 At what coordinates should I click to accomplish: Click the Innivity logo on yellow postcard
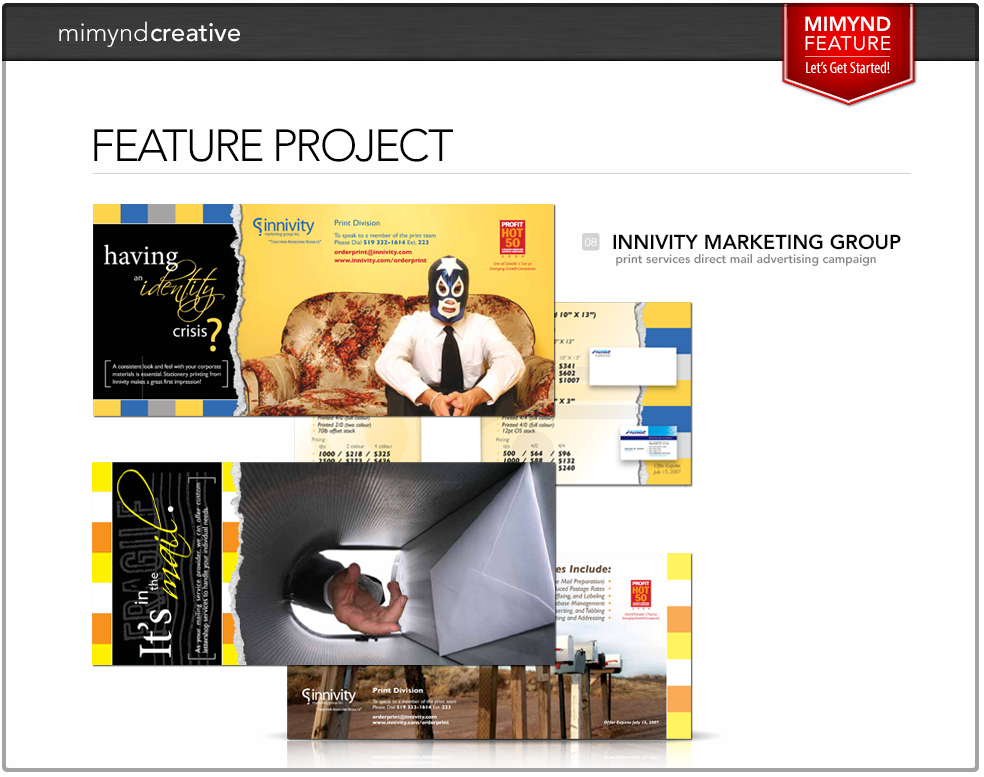pos(283,230)
